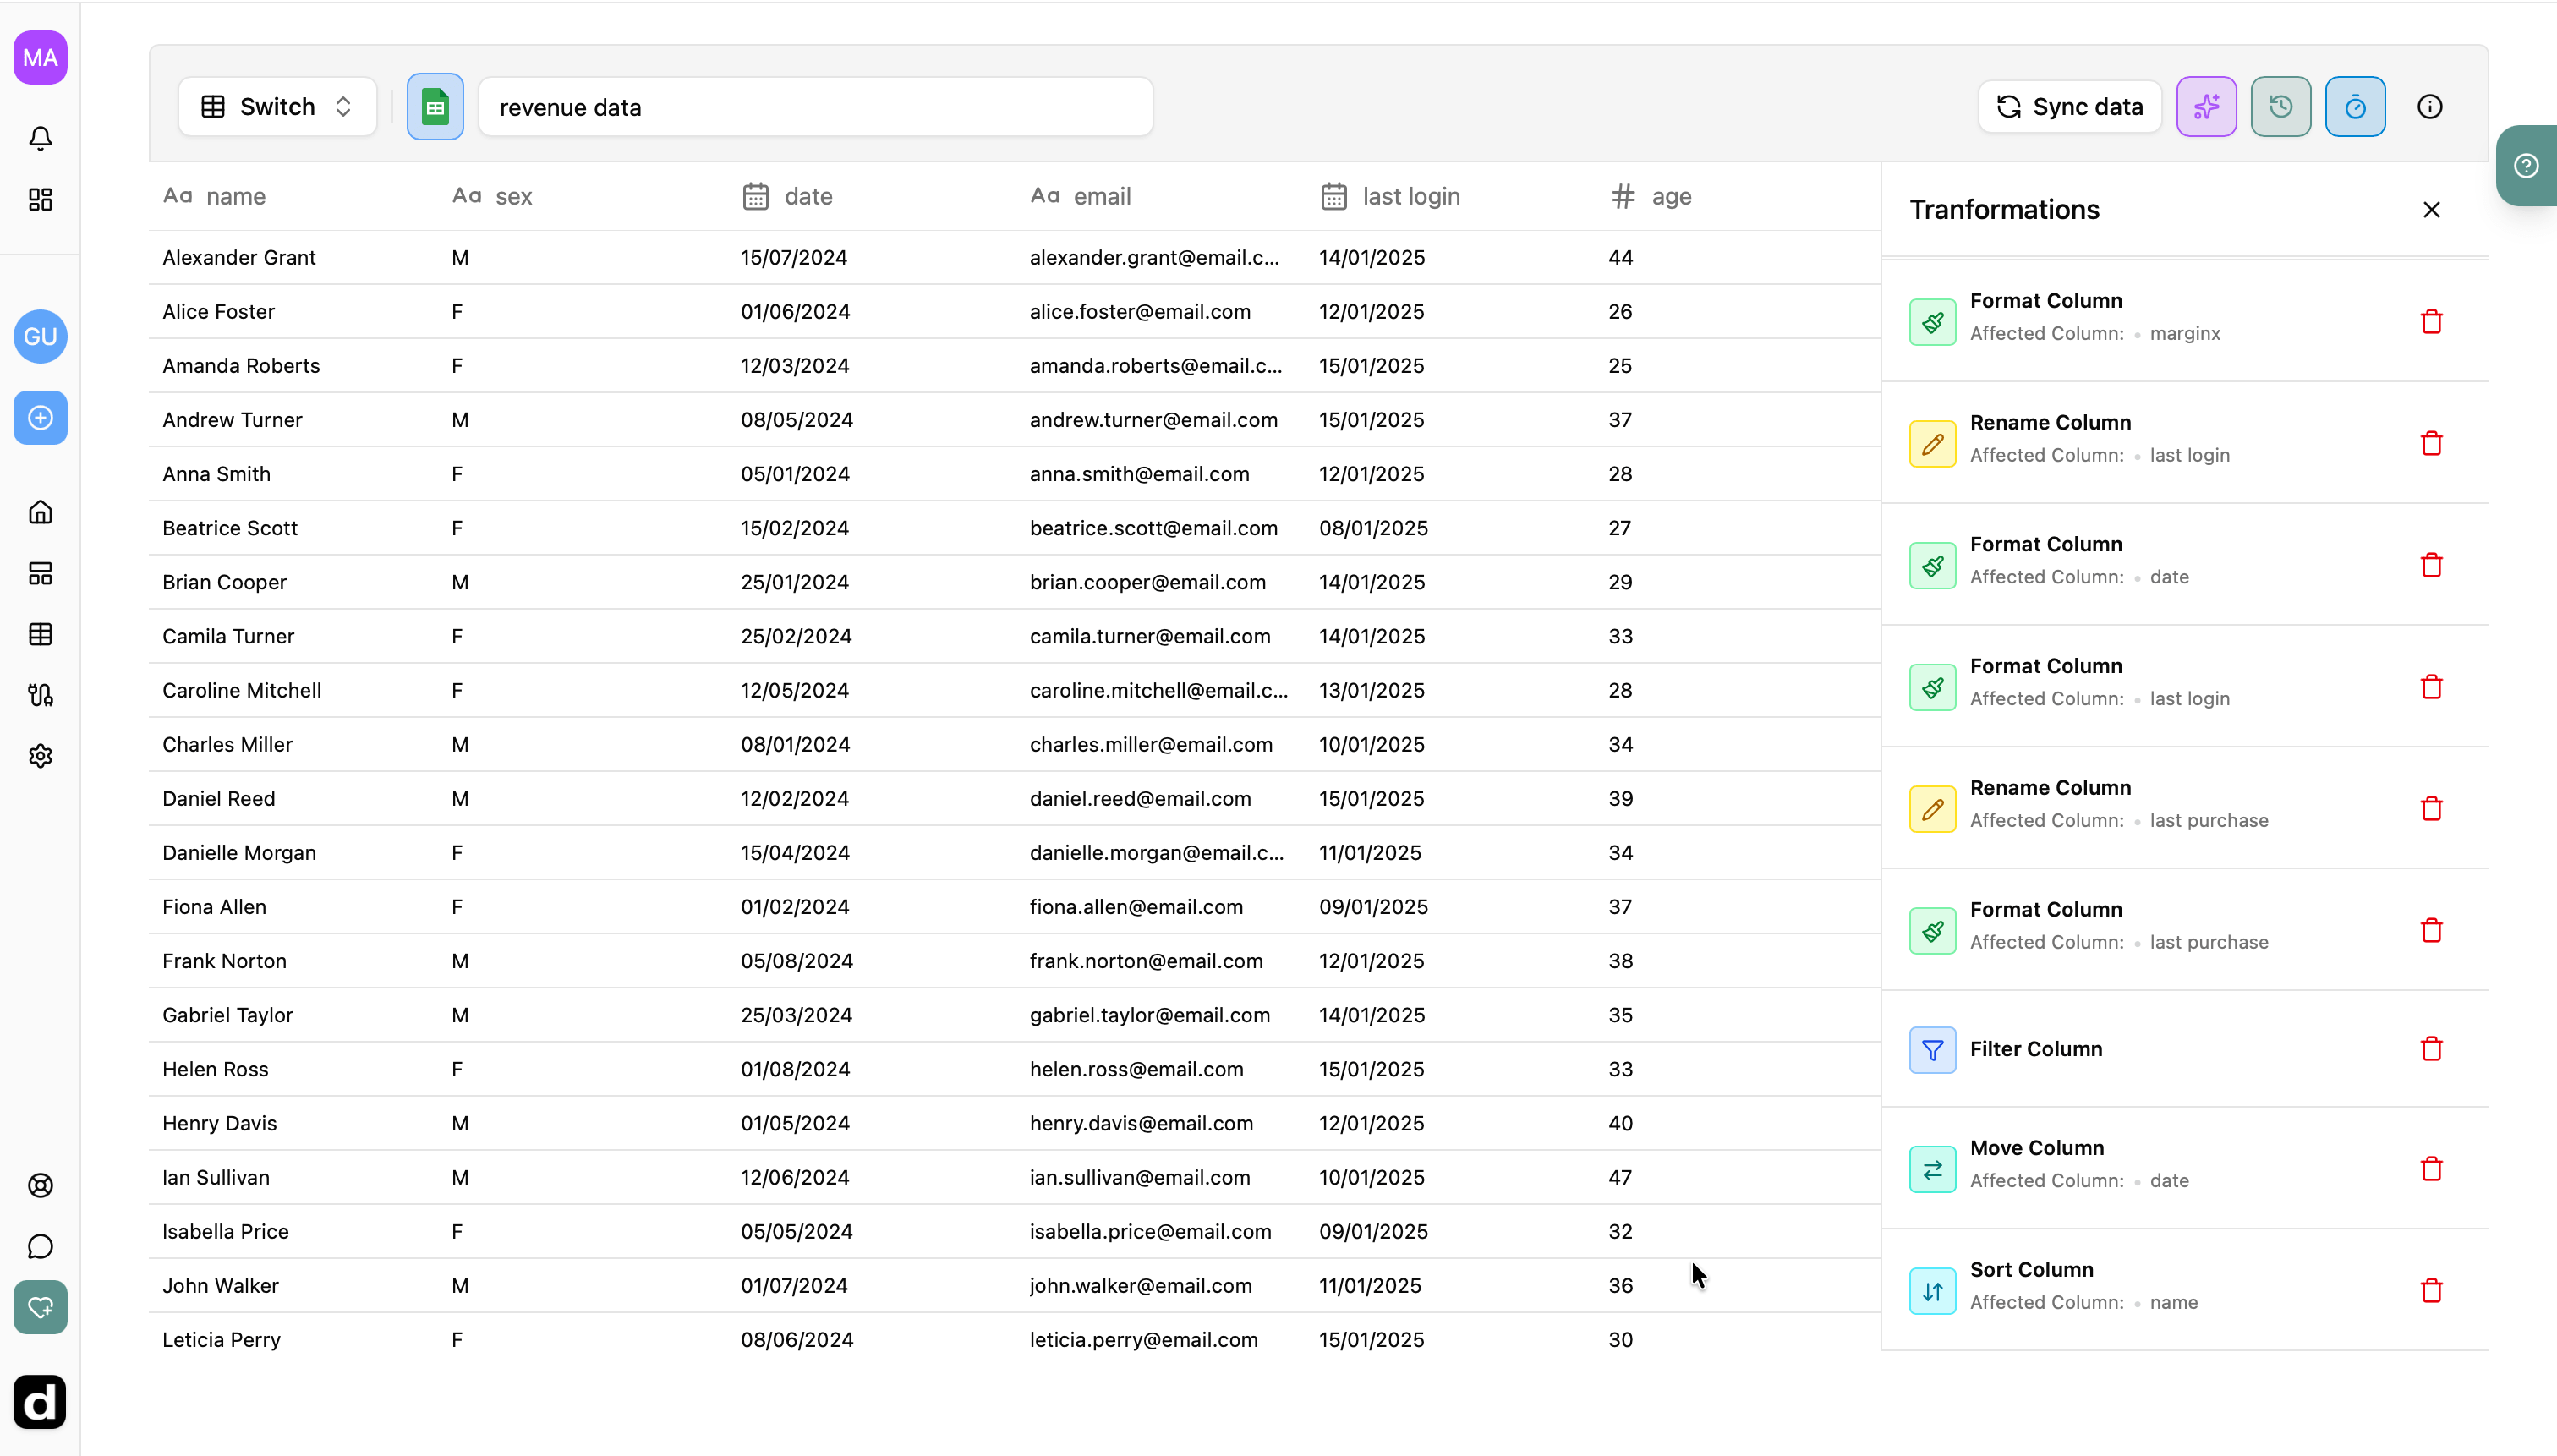Screen dimensions: 2557x1456
Task: Delete the Format Column marginx transformation
Action: pyautogui.click(x=2431, y=321)
